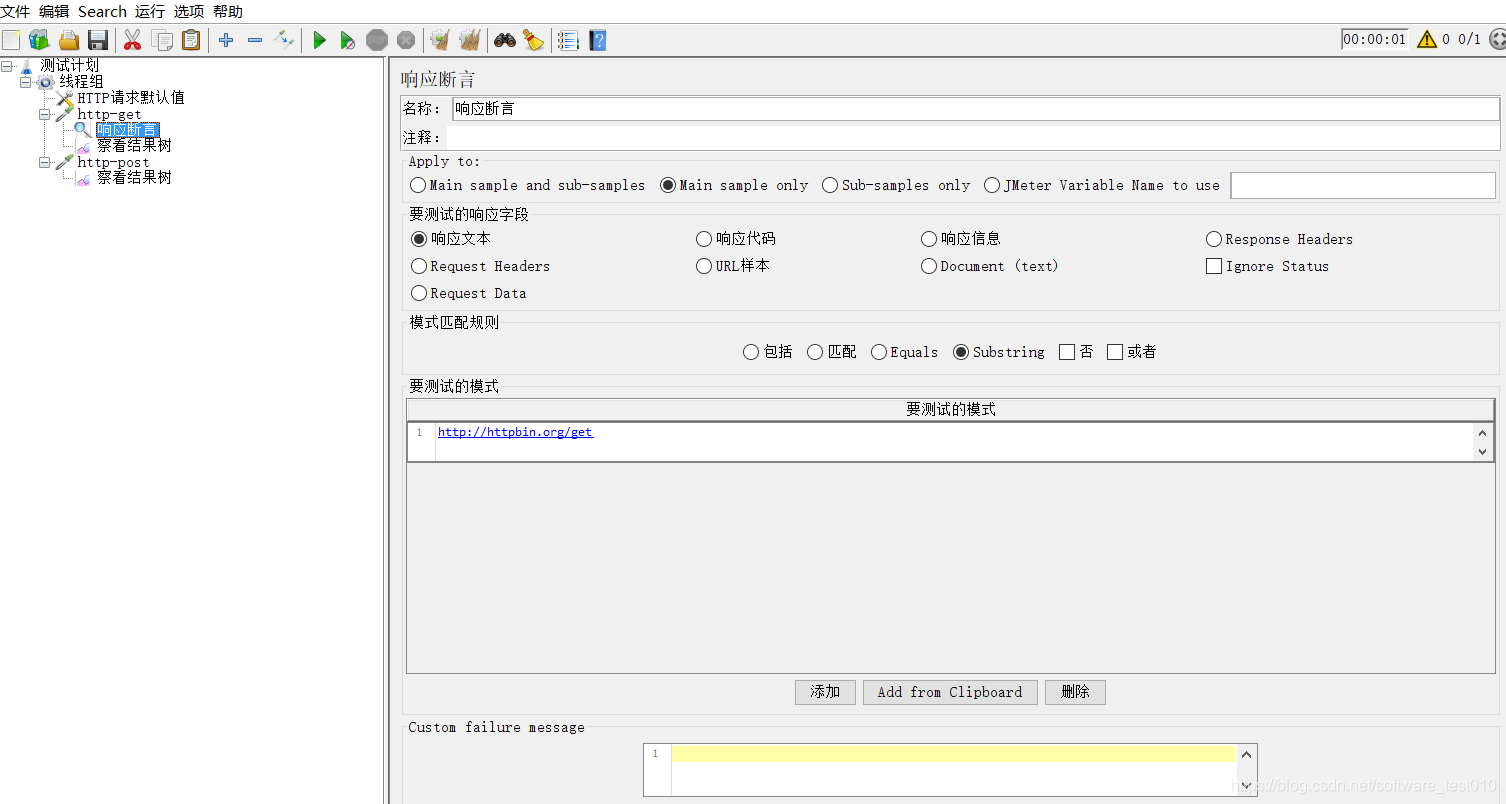Image resolution: width=1506 pixels, height=804 pixels.
Task: Click the Toggle enable/disable icon
Action: 284,40
